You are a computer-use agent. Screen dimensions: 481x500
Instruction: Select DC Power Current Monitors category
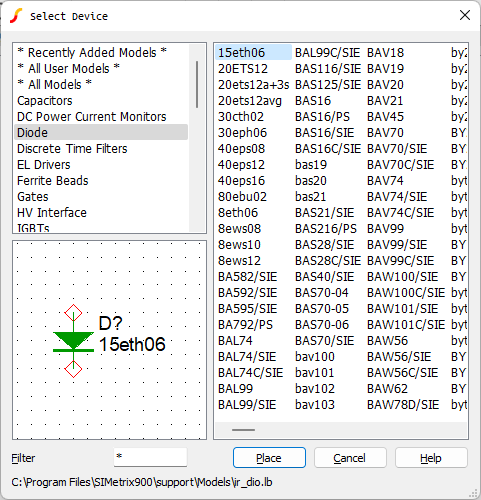click(x=92, y=117)
